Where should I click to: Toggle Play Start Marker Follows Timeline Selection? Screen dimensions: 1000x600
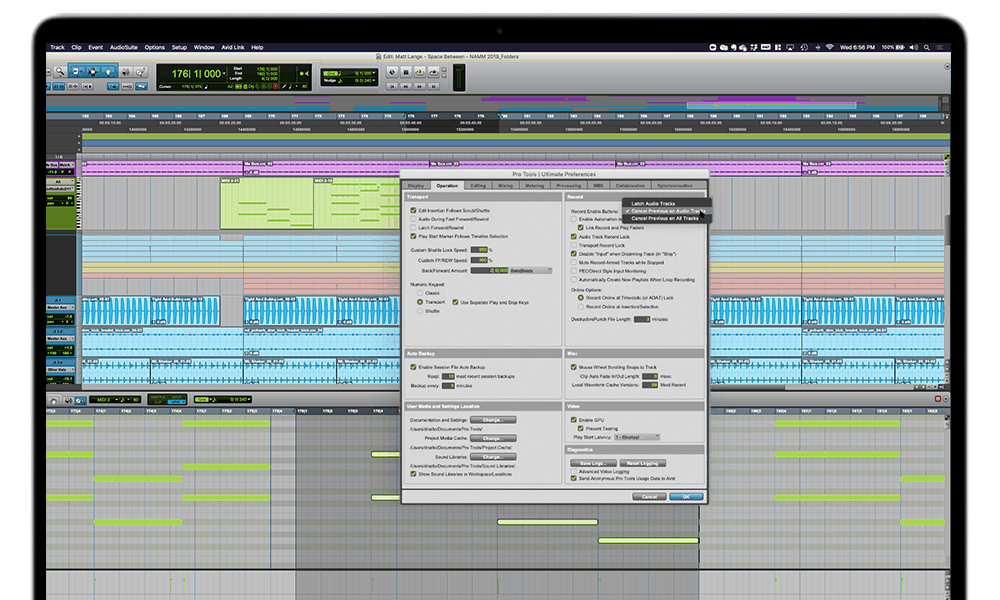click(x=413, y=237)
